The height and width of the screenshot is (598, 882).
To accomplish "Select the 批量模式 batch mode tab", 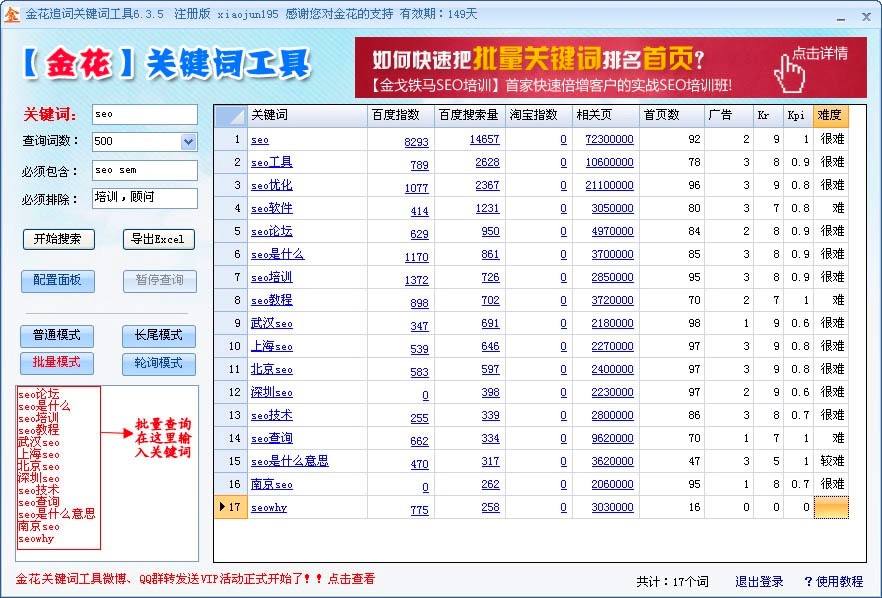I will click(x=57, y=363).
